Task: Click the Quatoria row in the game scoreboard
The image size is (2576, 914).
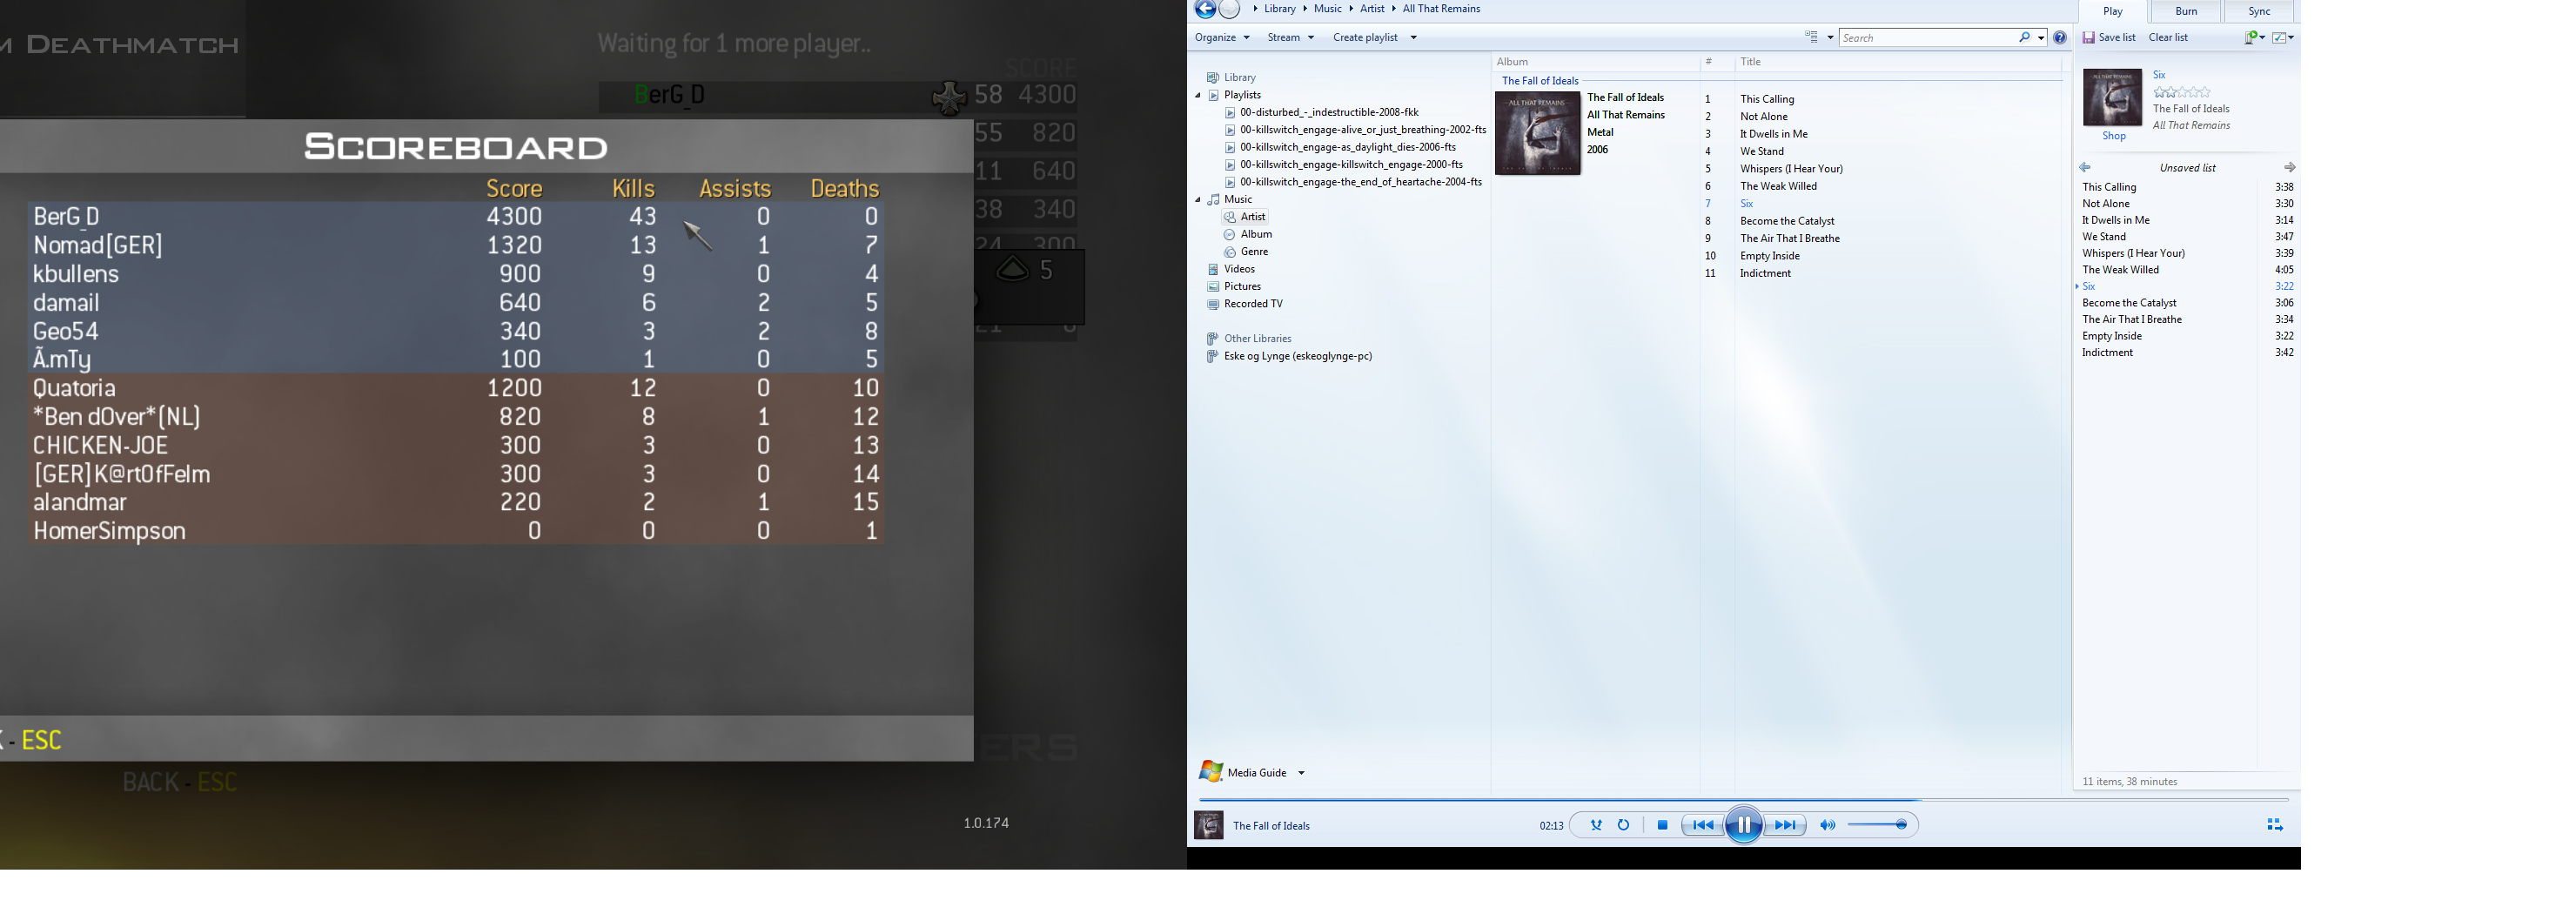Action: [455, 388]
